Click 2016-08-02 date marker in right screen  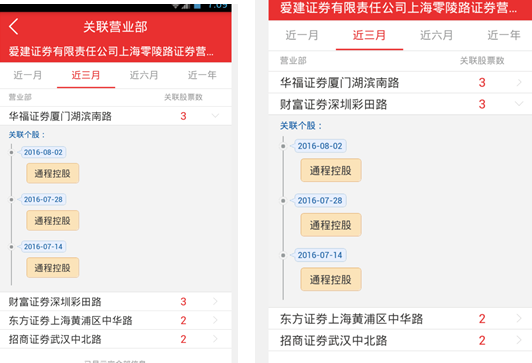tap(320, 146)
